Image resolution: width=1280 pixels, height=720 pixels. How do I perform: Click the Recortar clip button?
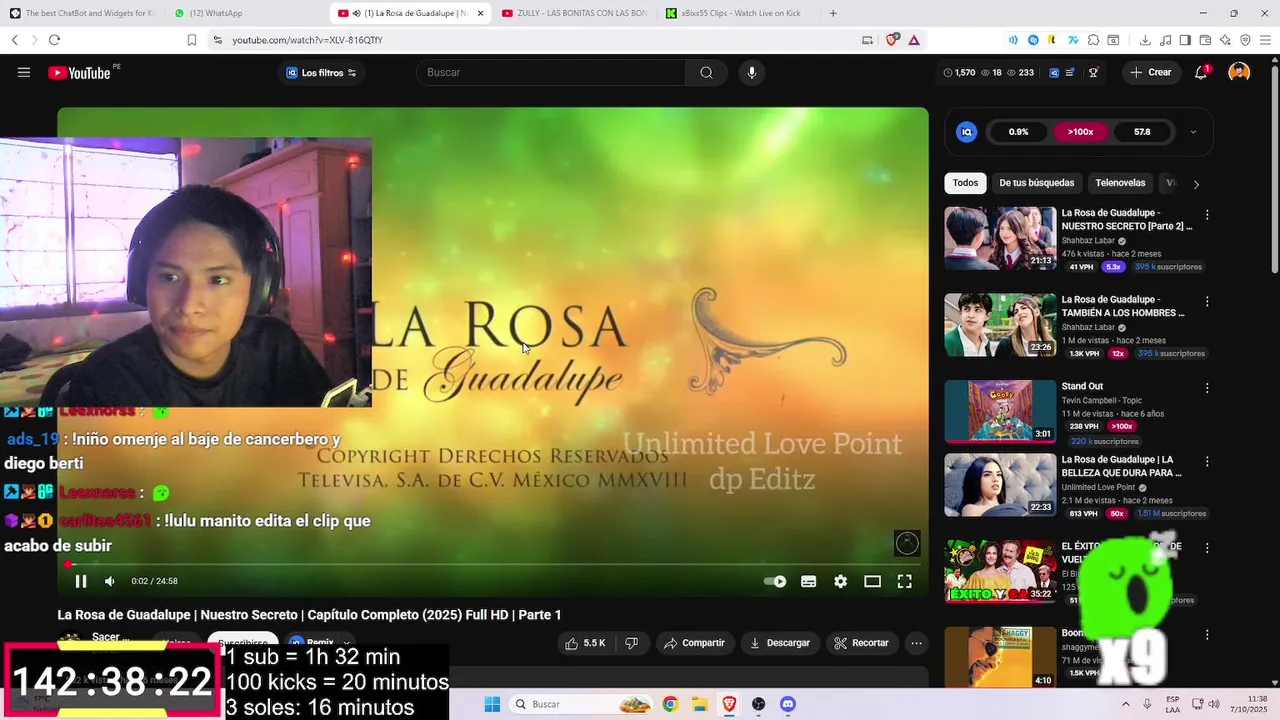coord(862,643)
